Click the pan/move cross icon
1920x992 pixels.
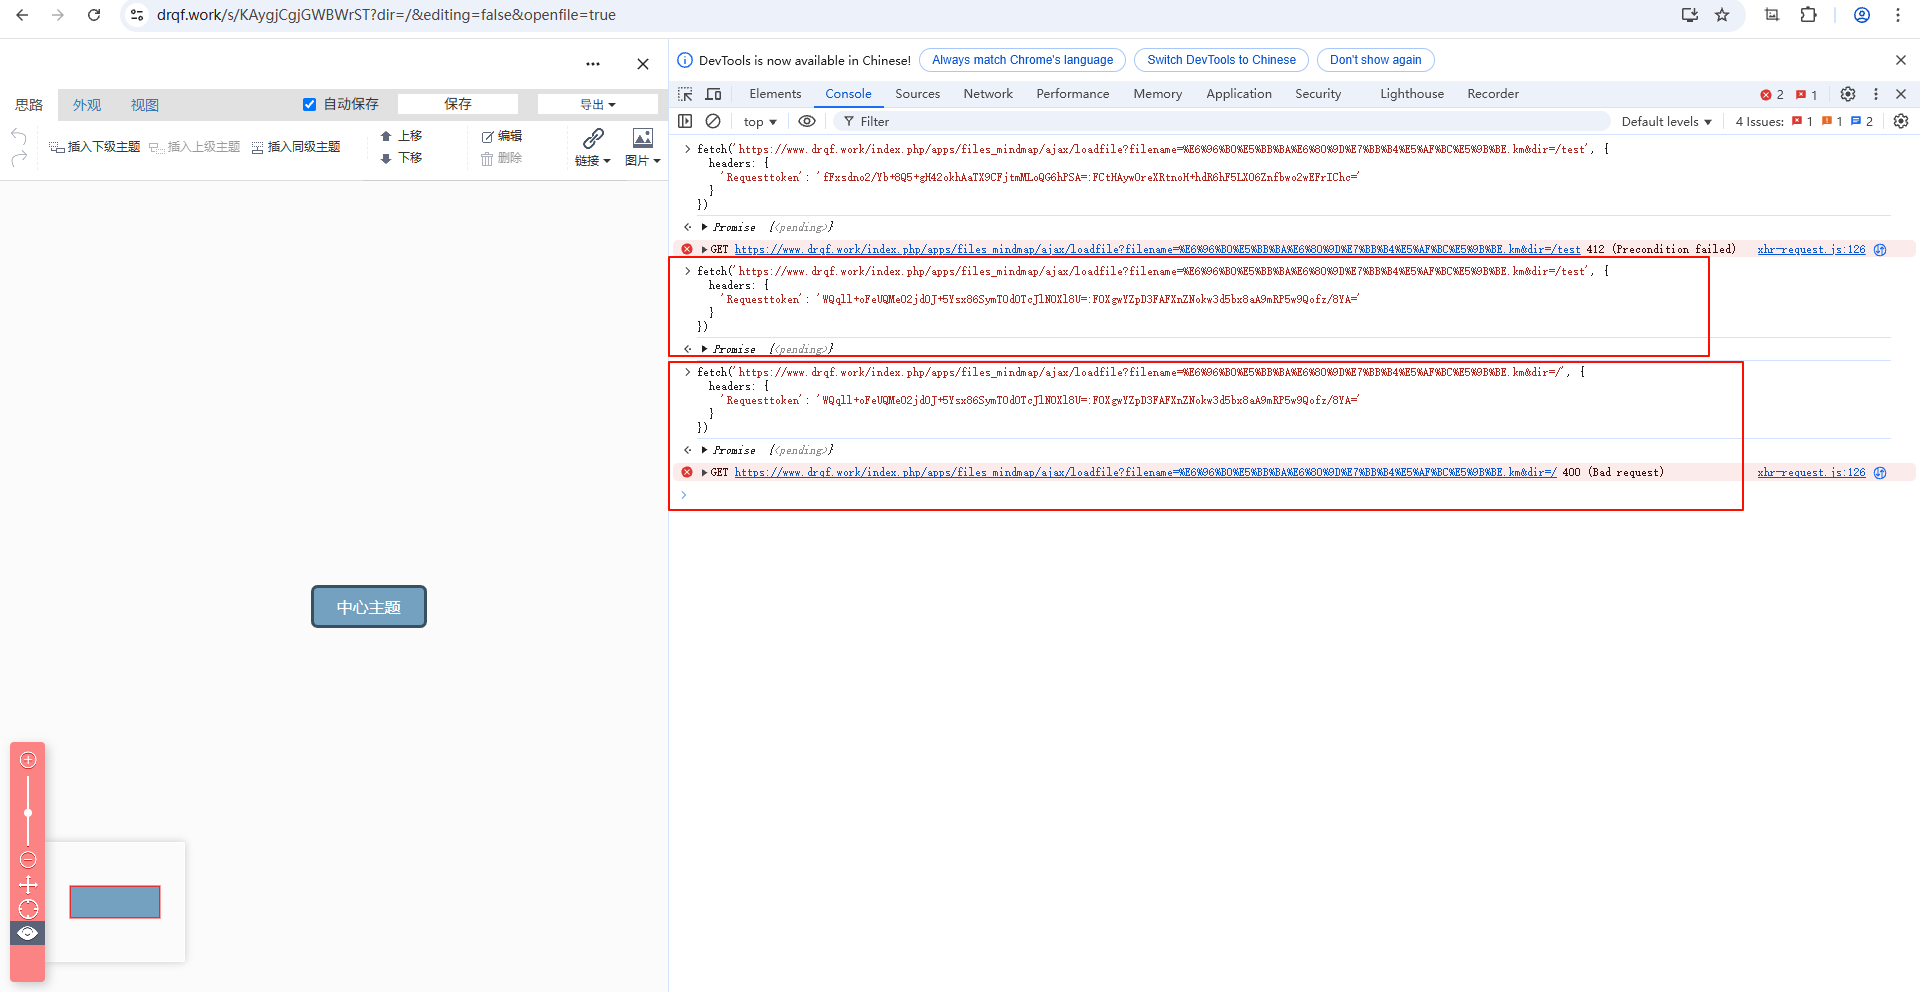(28, 885)
